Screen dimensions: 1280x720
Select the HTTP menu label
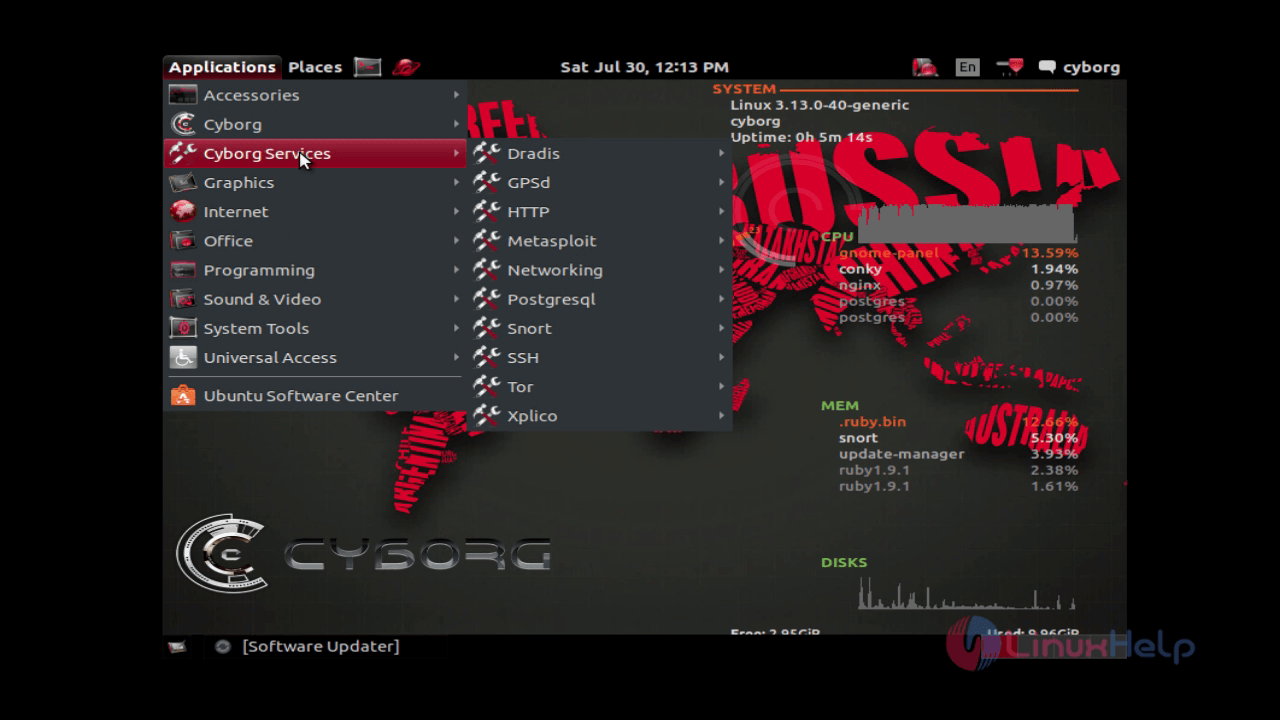tap(528, 212)
